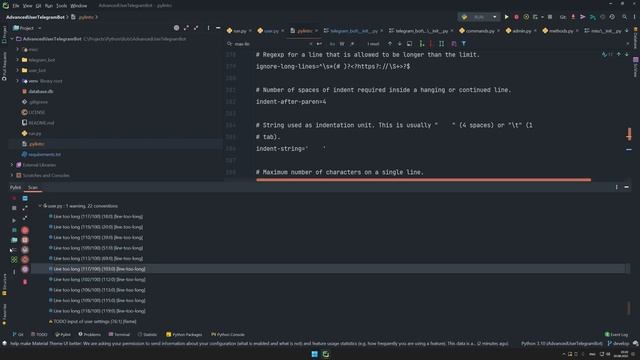
Task: Collapse all Pylint scan results
Action: pyautogui.click(x=25, y=219)
